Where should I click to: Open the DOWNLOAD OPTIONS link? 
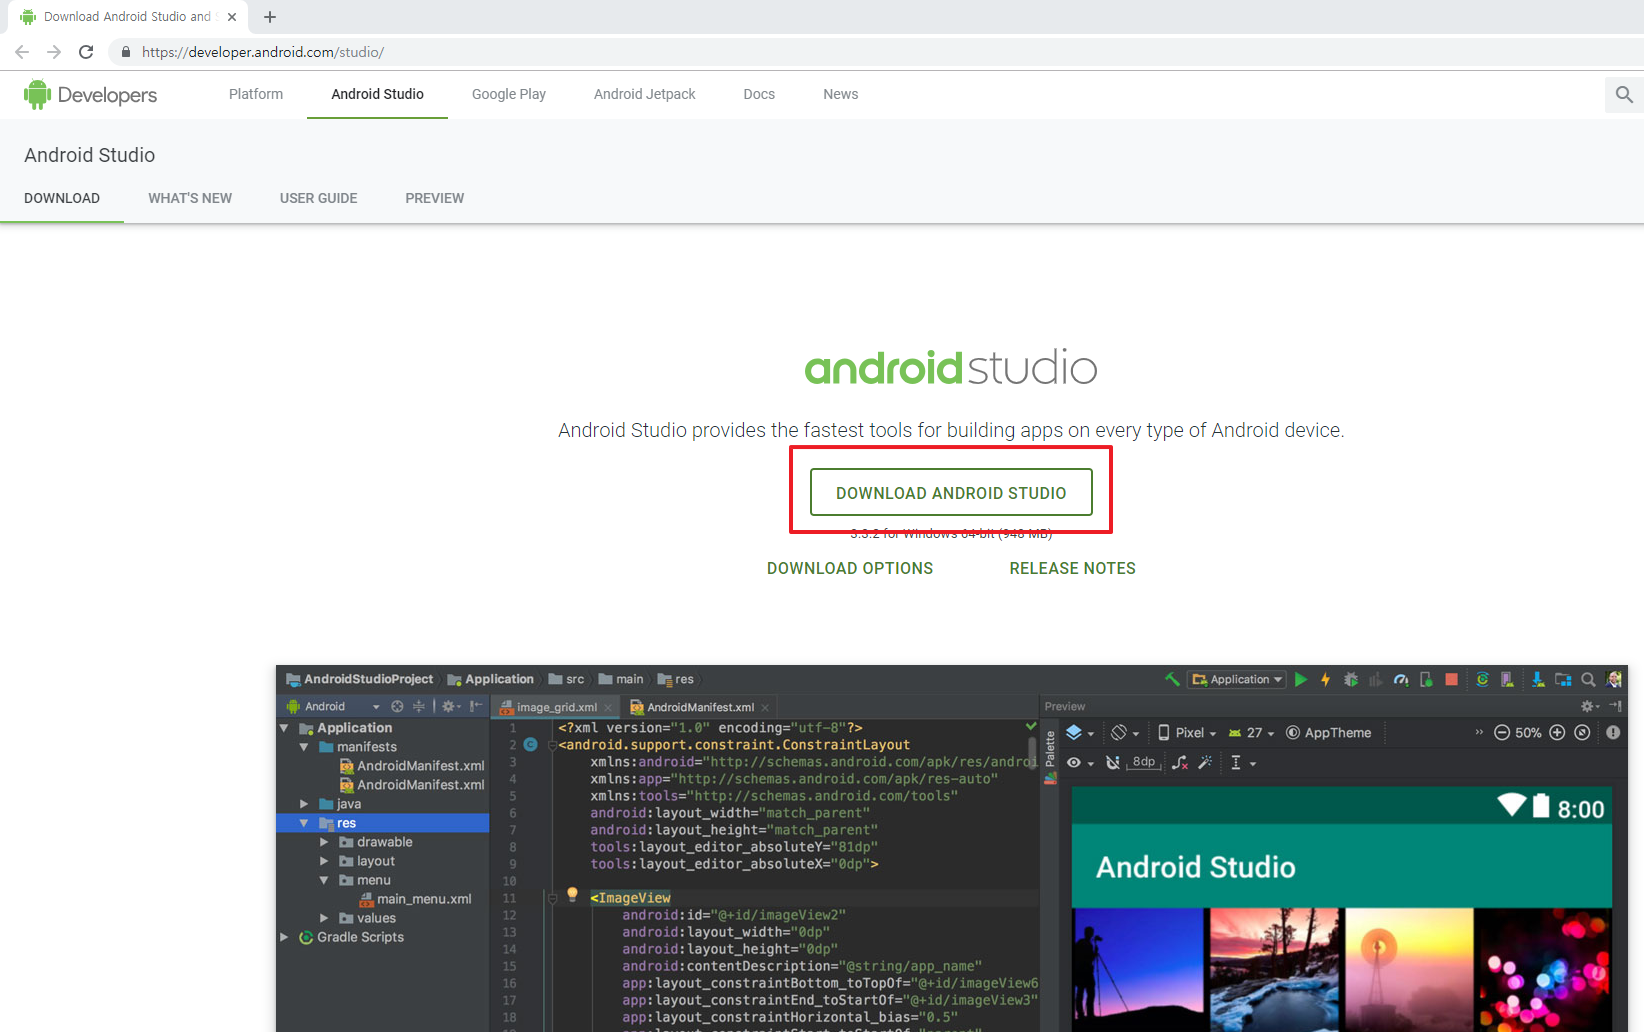click(x=850, y=568)
